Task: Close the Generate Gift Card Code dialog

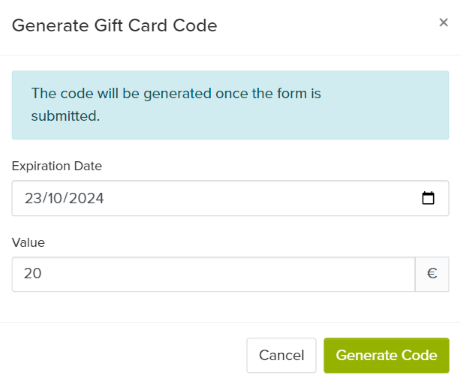Action: tap(443, 23)
